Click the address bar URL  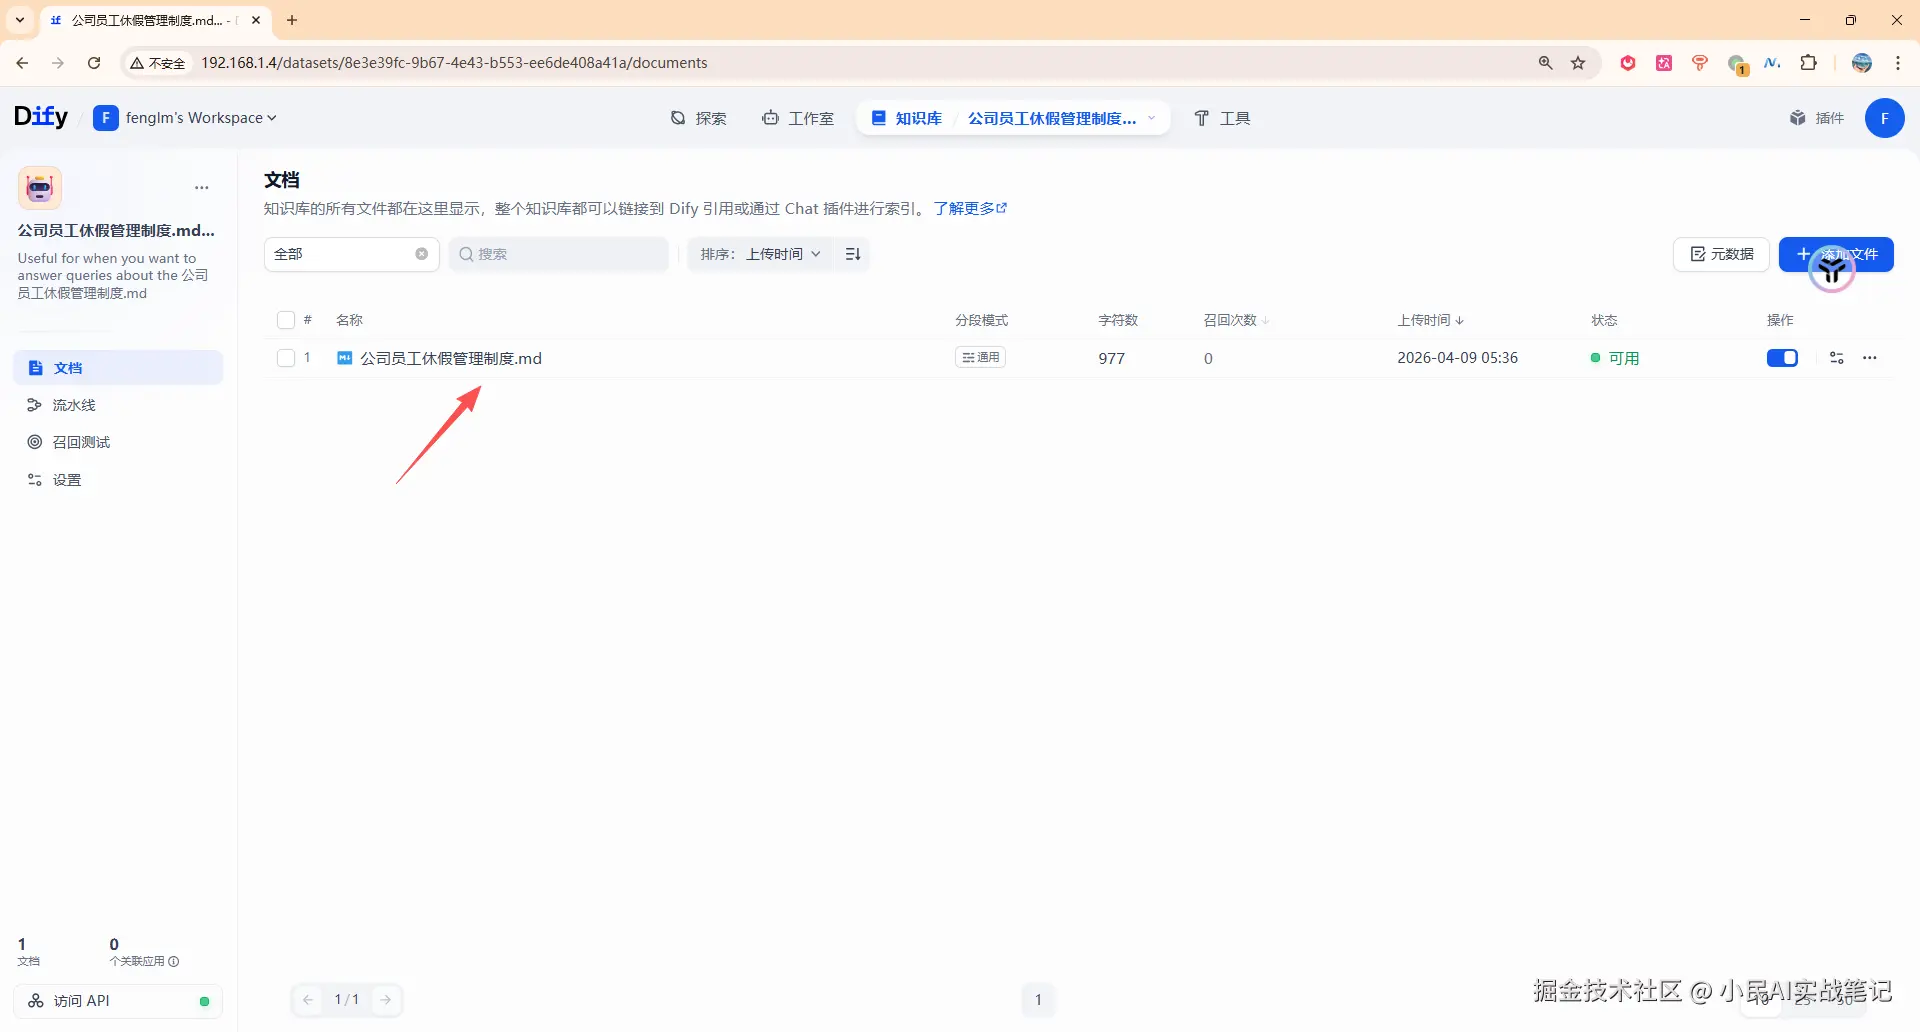pyautogui.click(x=455, y=63)
